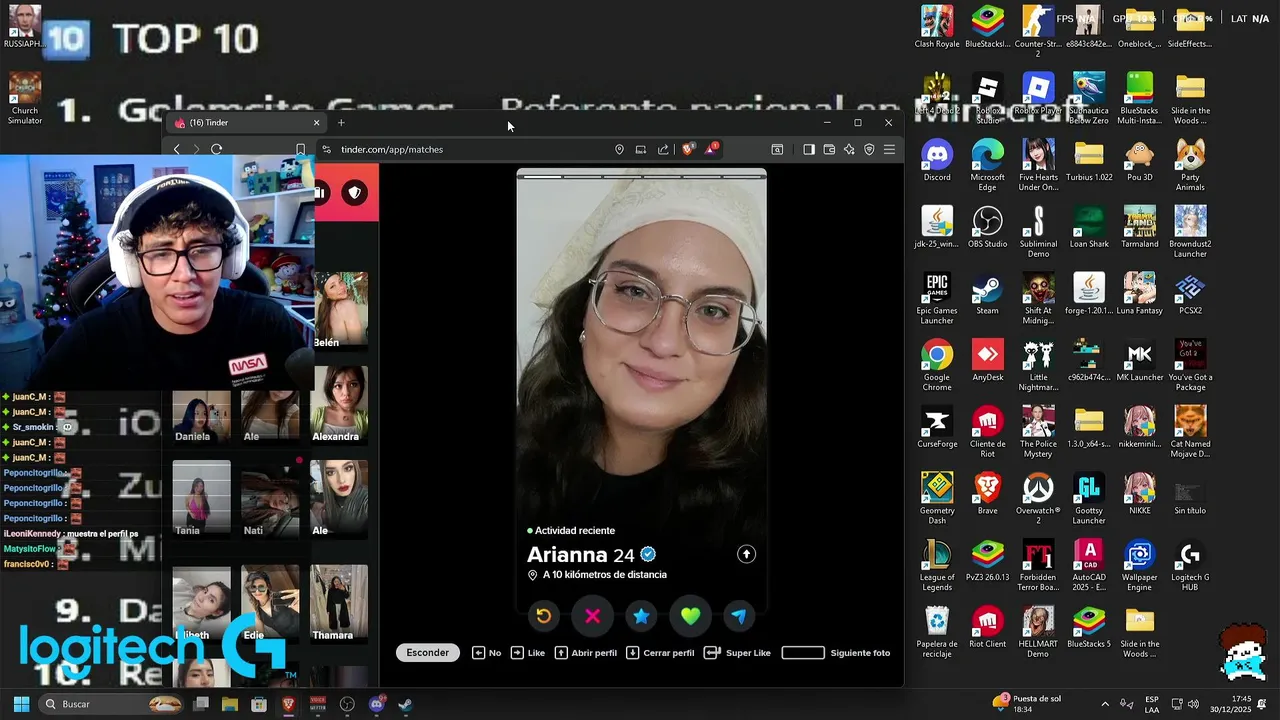The width and height of the screenshot is (1280, 720).
Task: Click the blue verified badge next to Arianna
Action: click(x=648, y=554)
